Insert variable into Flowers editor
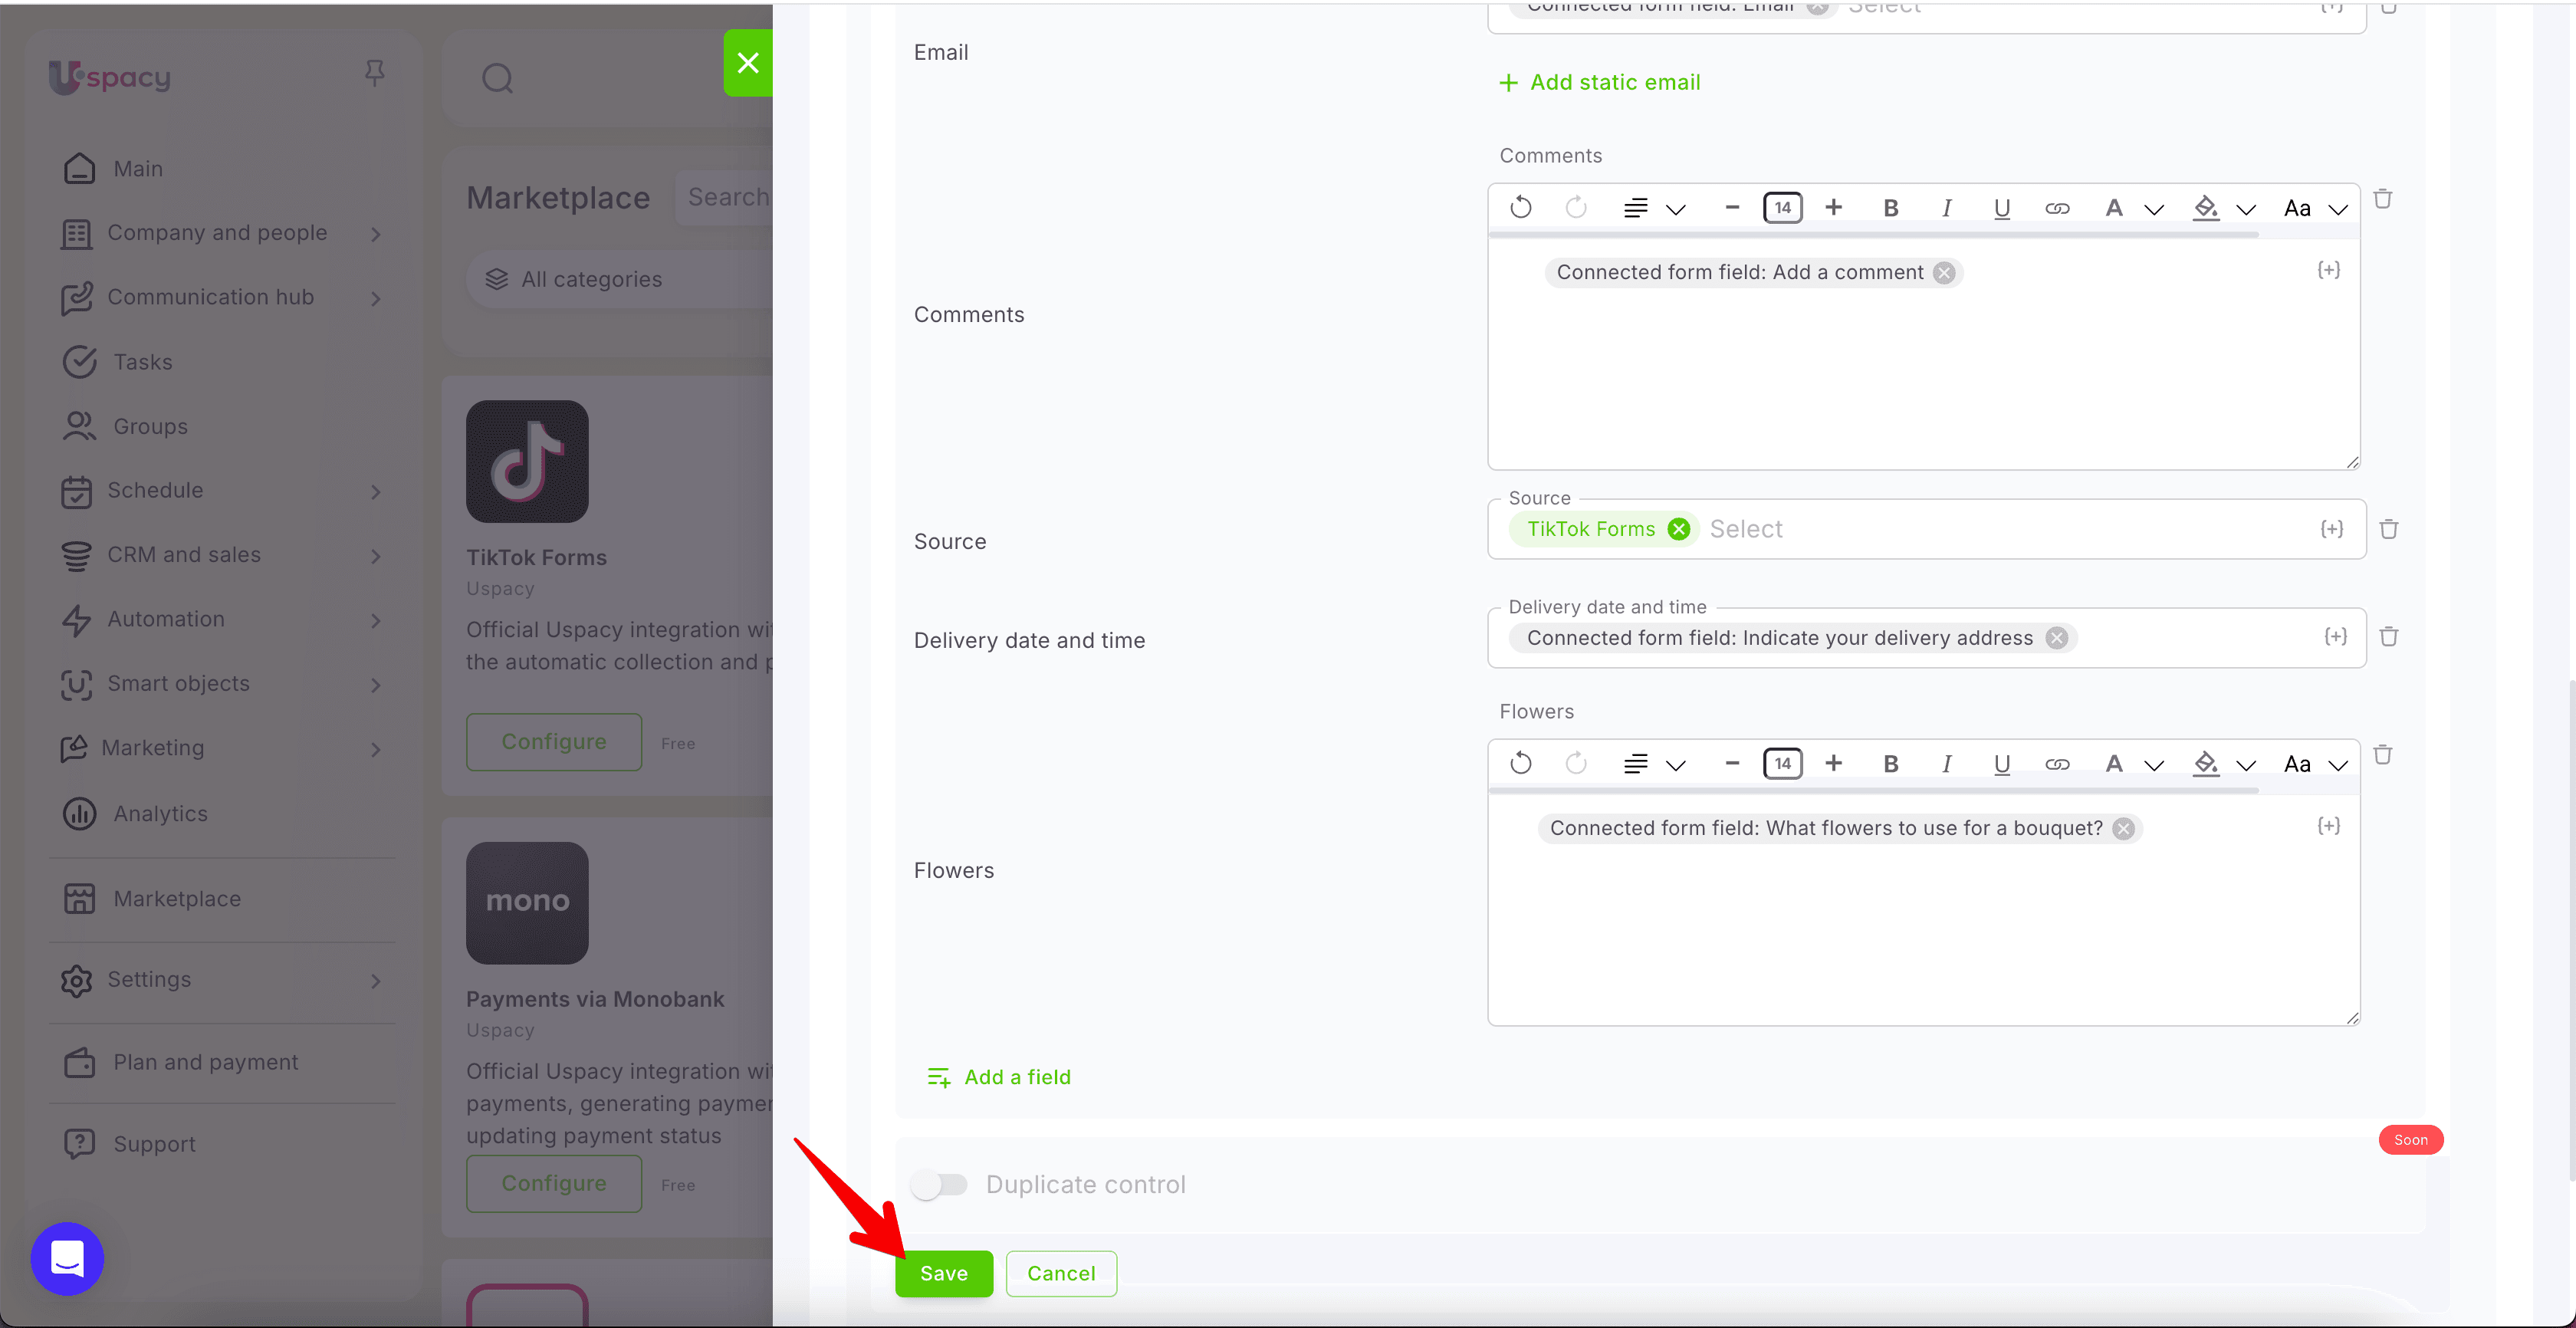This screenshot has width=2576, height=1328. click(2328, 826)
